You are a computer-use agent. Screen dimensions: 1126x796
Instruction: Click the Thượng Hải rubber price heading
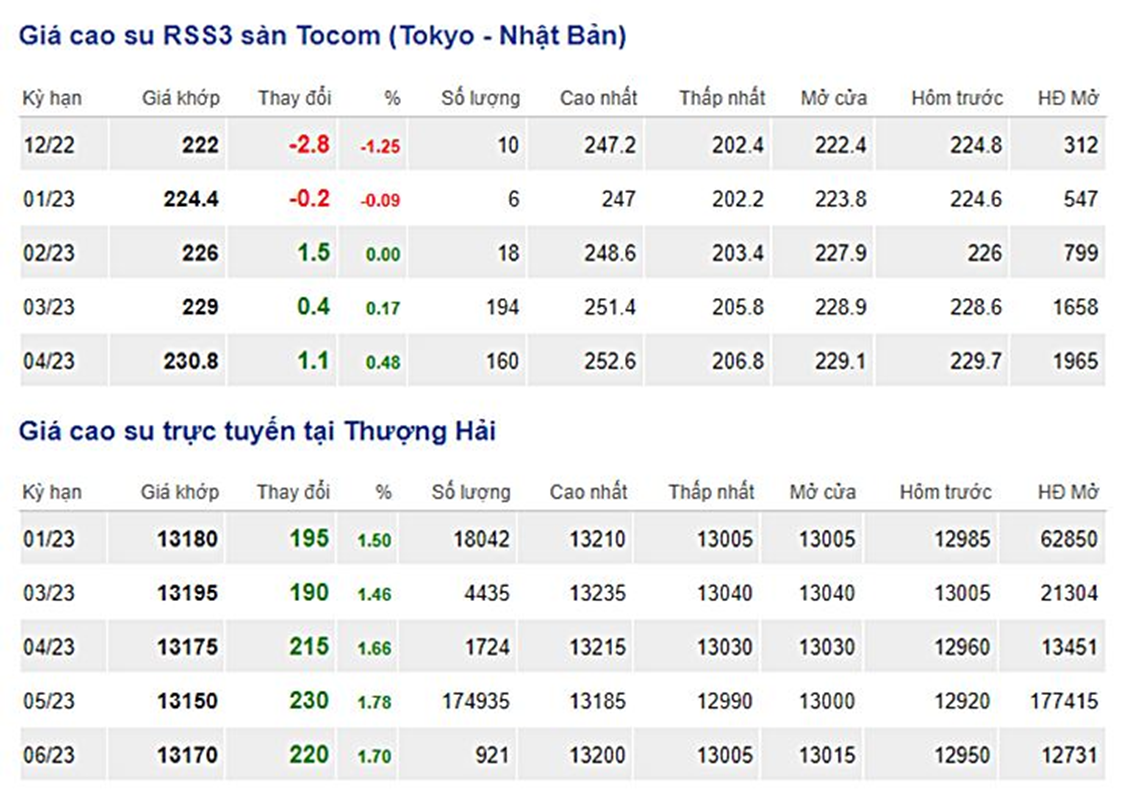(x=257, y=431)
